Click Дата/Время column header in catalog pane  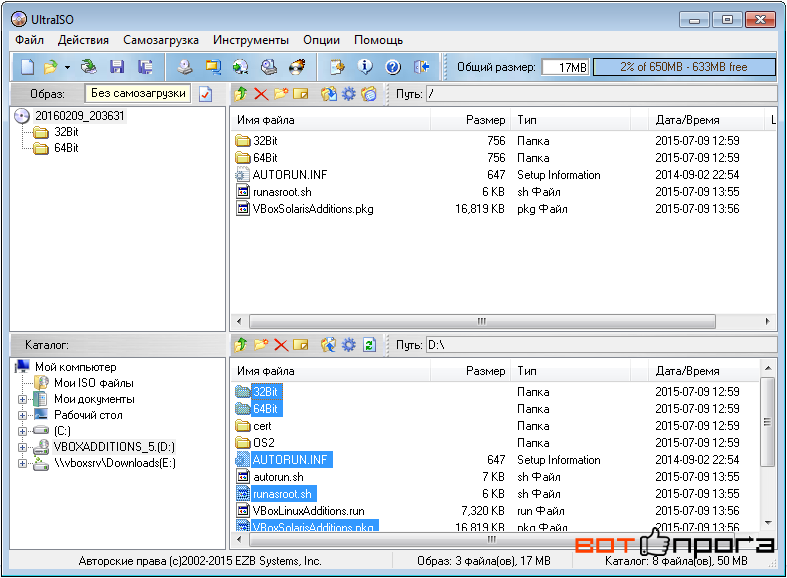[x=704, y=371]
